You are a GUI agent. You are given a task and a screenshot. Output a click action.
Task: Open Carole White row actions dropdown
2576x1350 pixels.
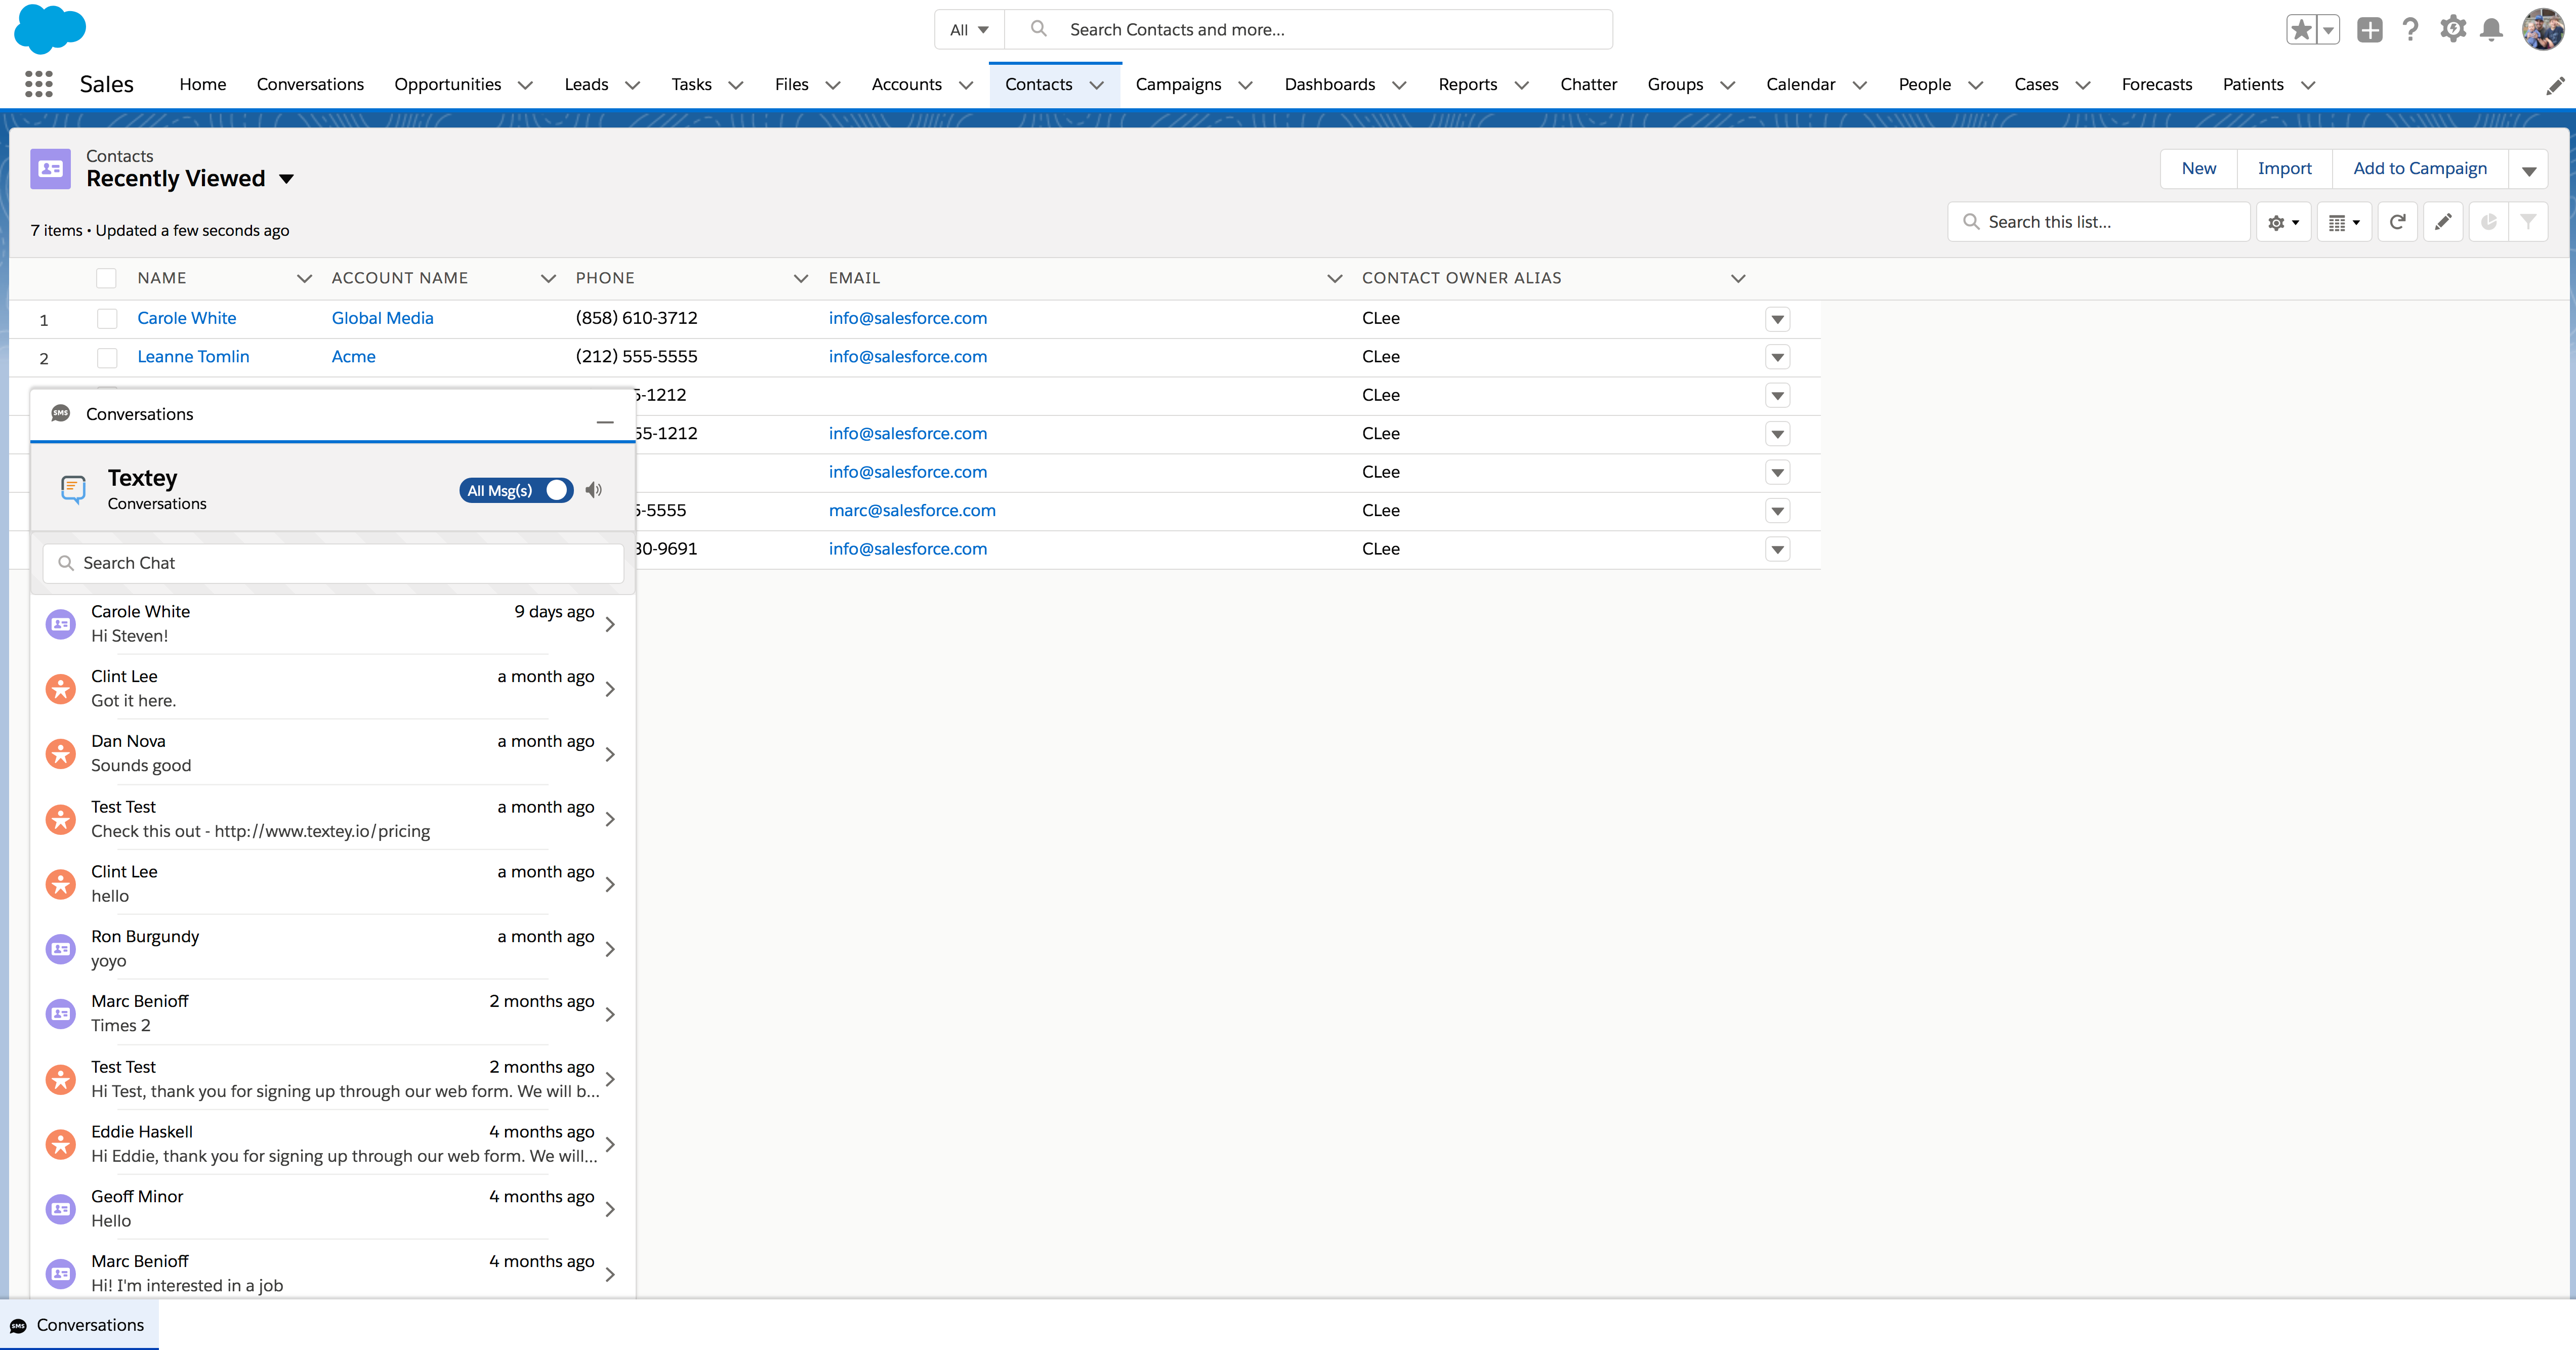point(1777,319)
